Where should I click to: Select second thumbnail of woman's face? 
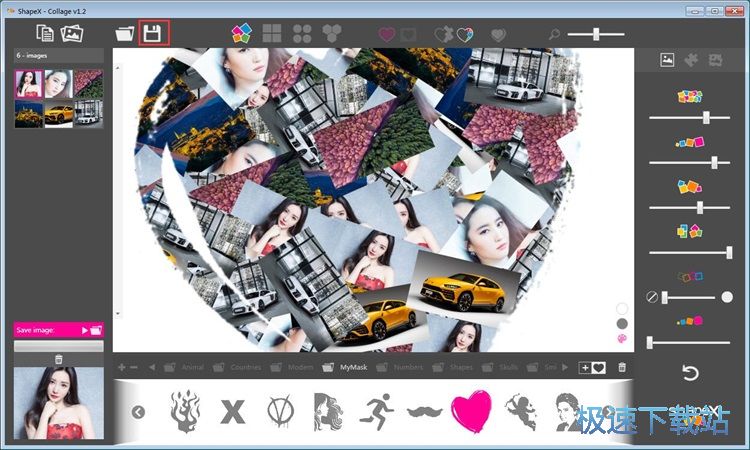(58, 84)
